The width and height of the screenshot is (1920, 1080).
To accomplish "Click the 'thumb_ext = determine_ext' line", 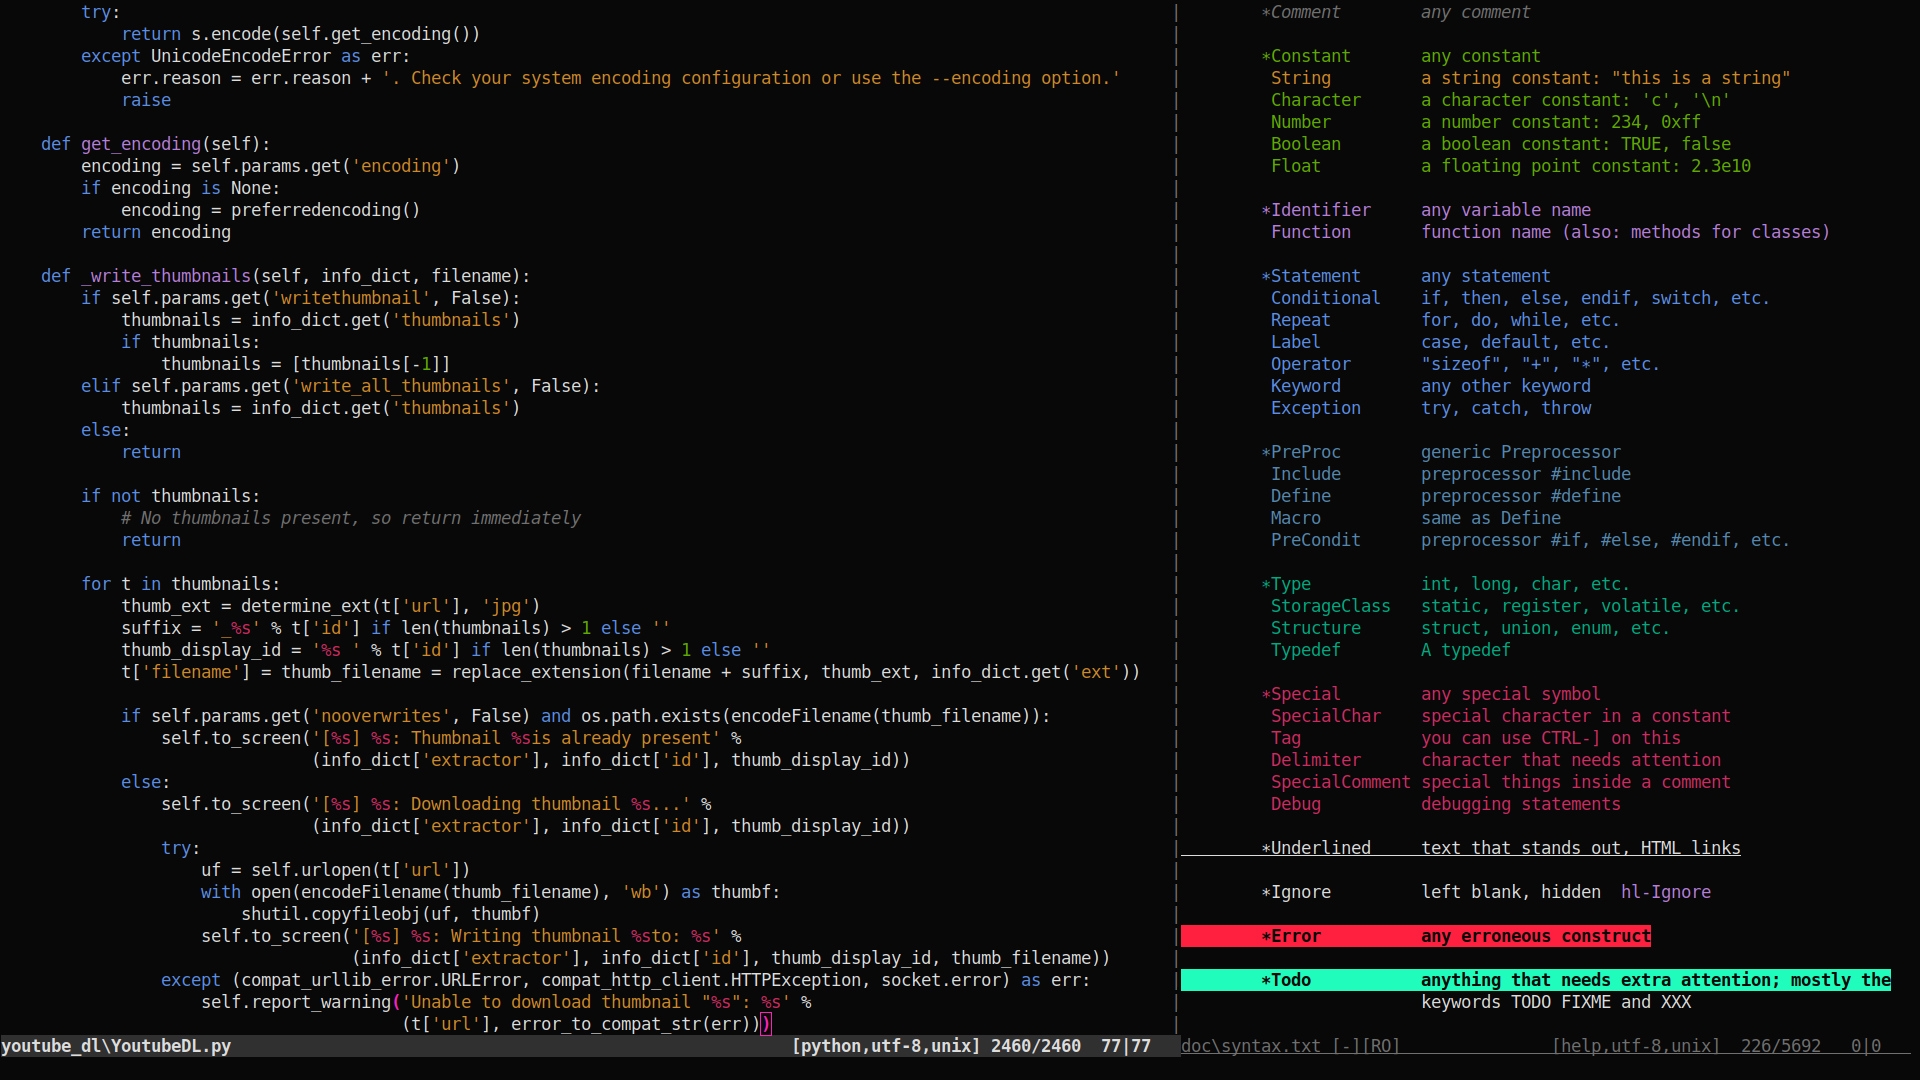I will click(330, 606).
